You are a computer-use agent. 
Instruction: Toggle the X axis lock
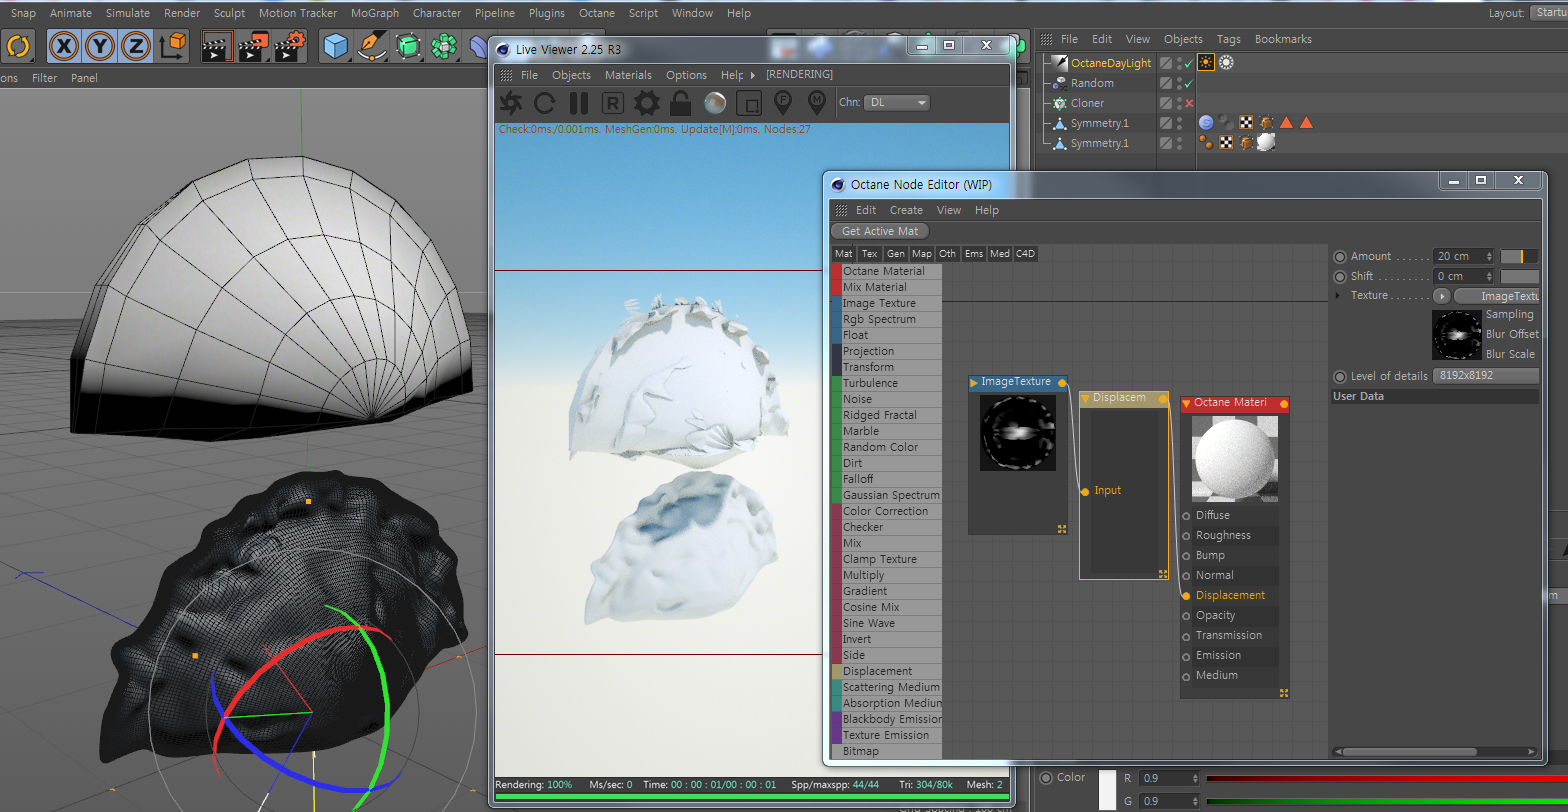(x=63, y=46)
